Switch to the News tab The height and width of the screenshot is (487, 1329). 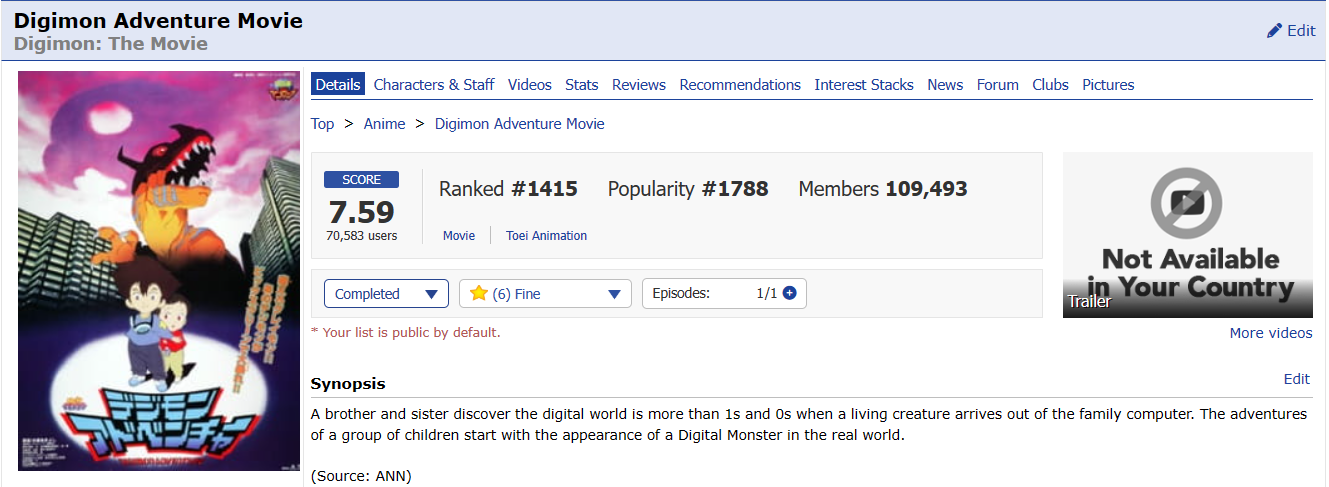(x=945, y=85)
